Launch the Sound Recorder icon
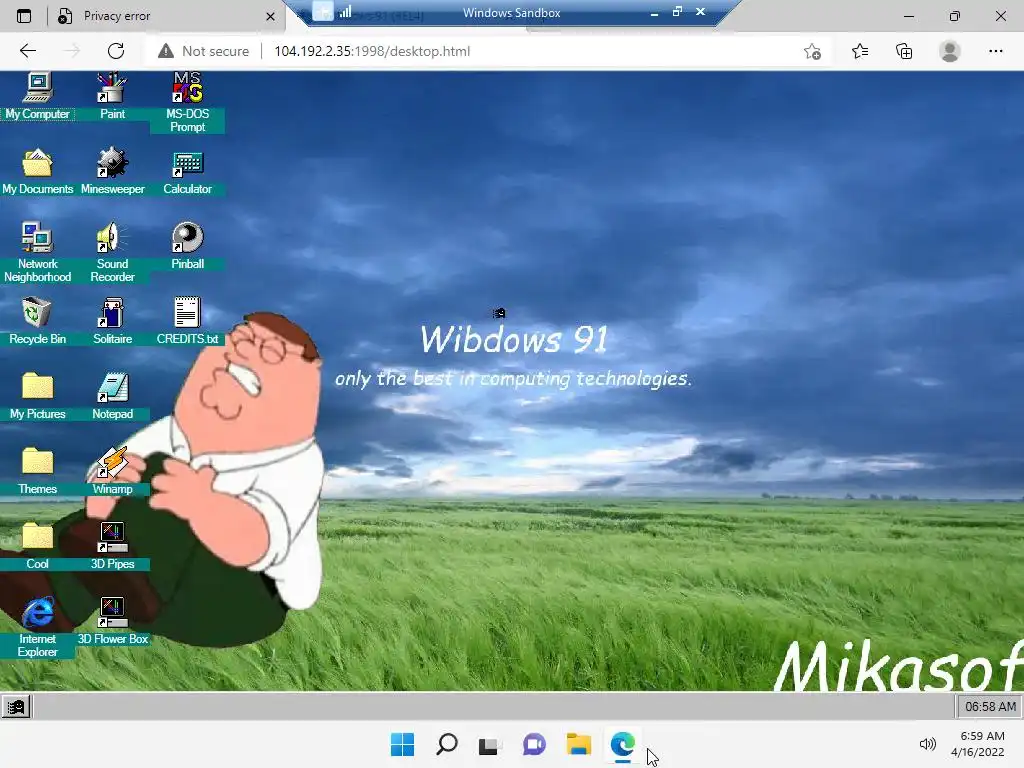The width and height of the screenshot is (1024, 768). 112,252
